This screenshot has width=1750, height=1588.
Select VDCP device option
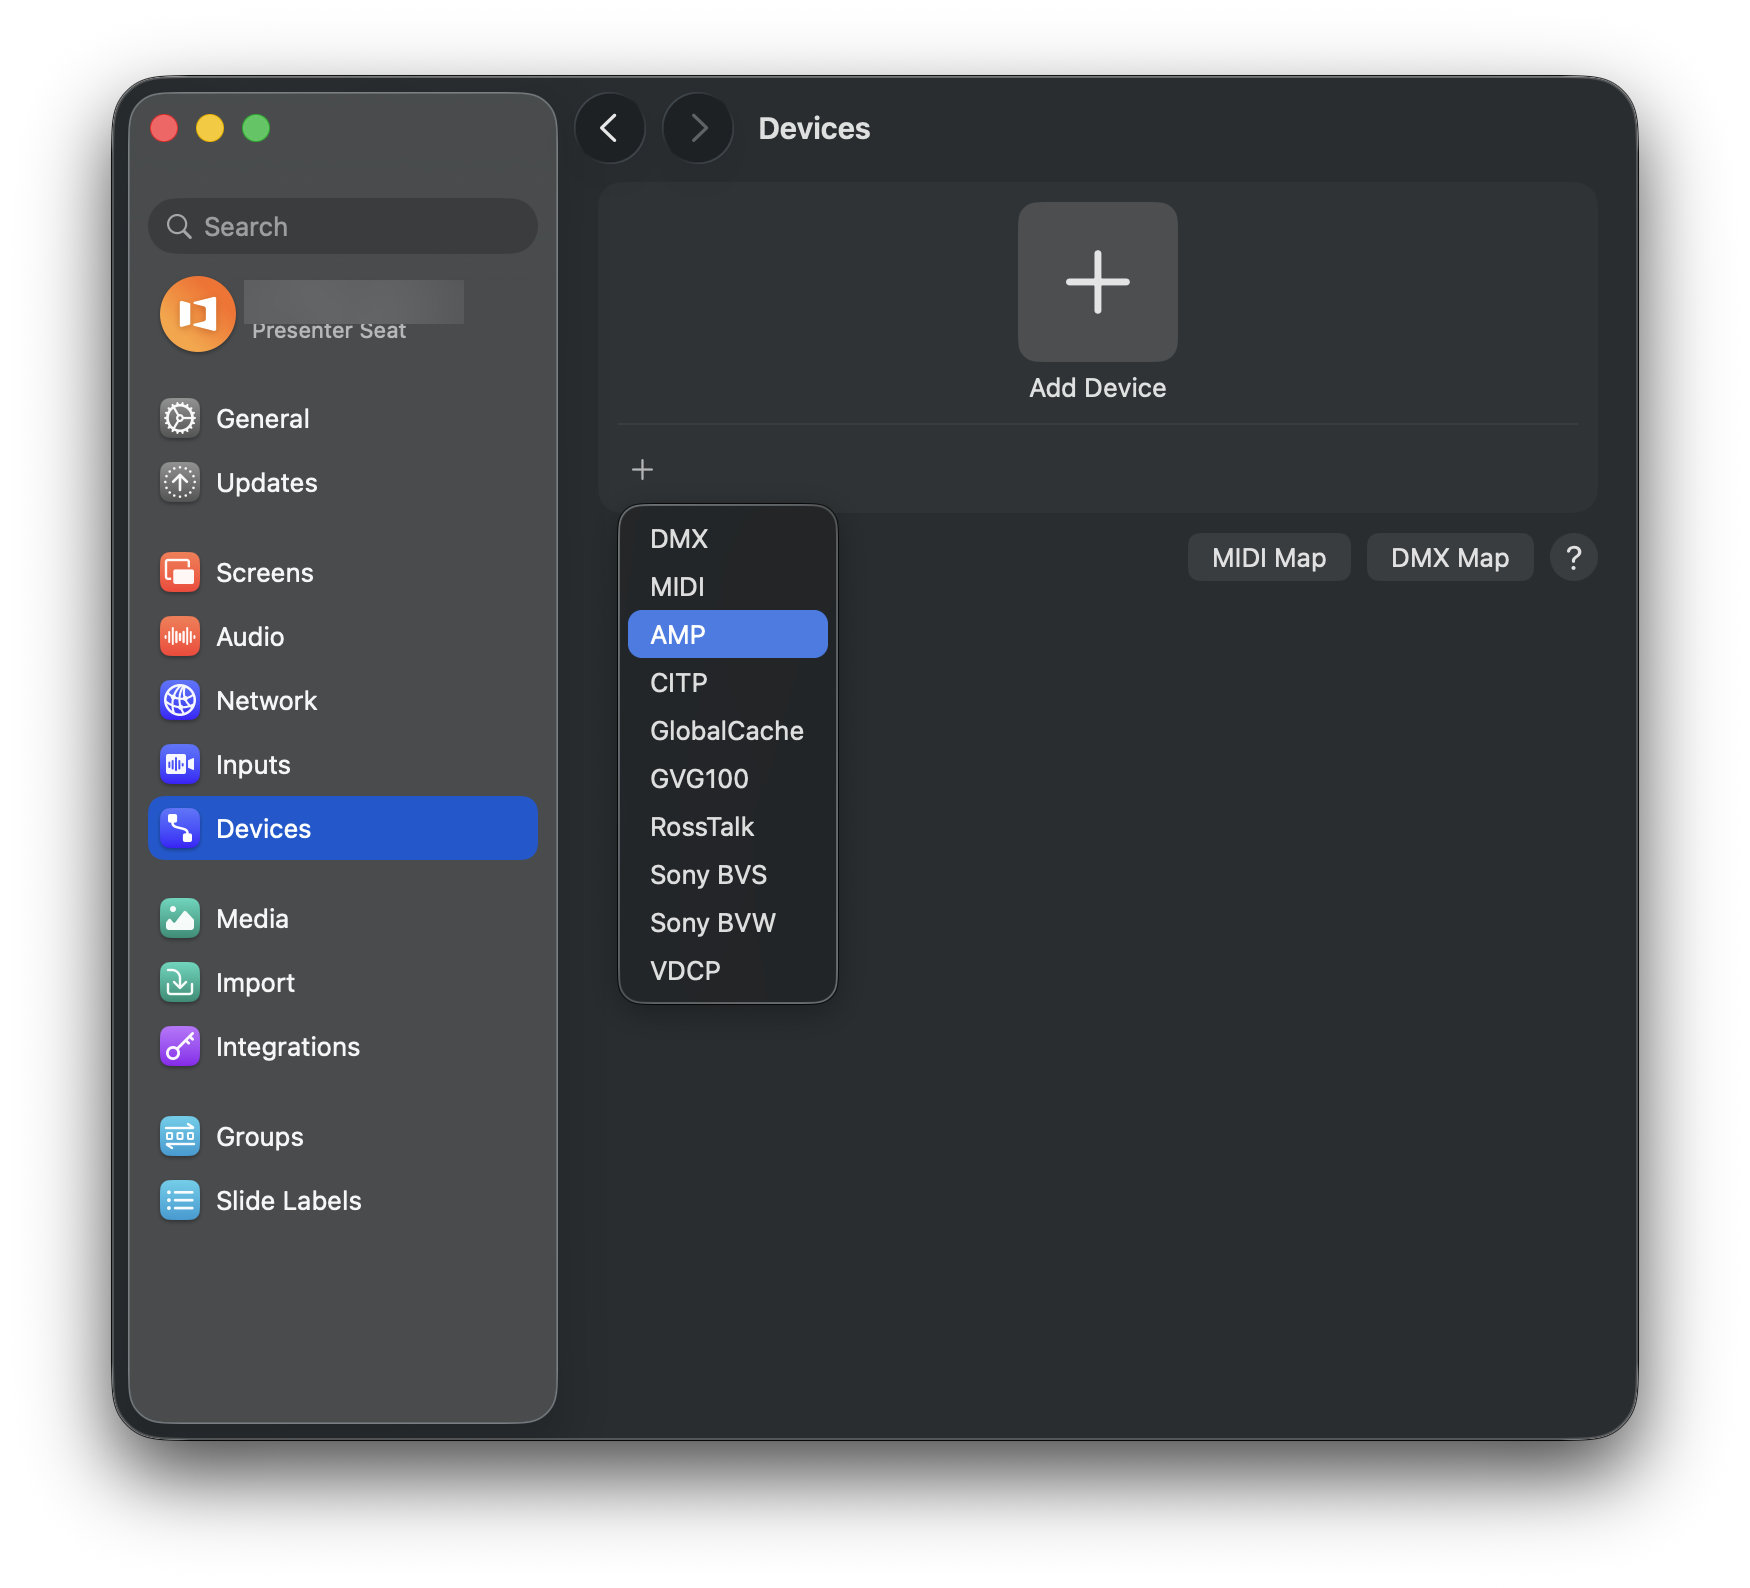[x=728, y=970]
